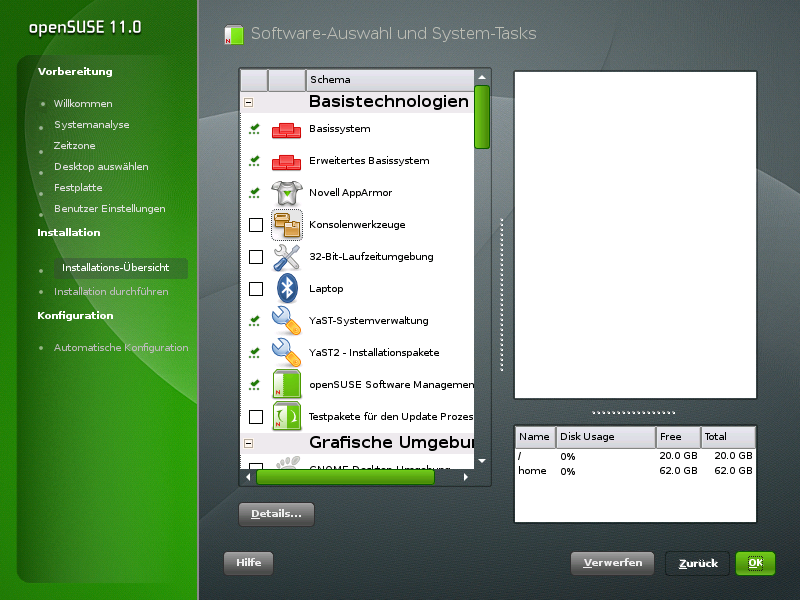This screenshot has height=600, width=800.
Task: Click the software package icon beside the title
Action: [x=234, y=34]
